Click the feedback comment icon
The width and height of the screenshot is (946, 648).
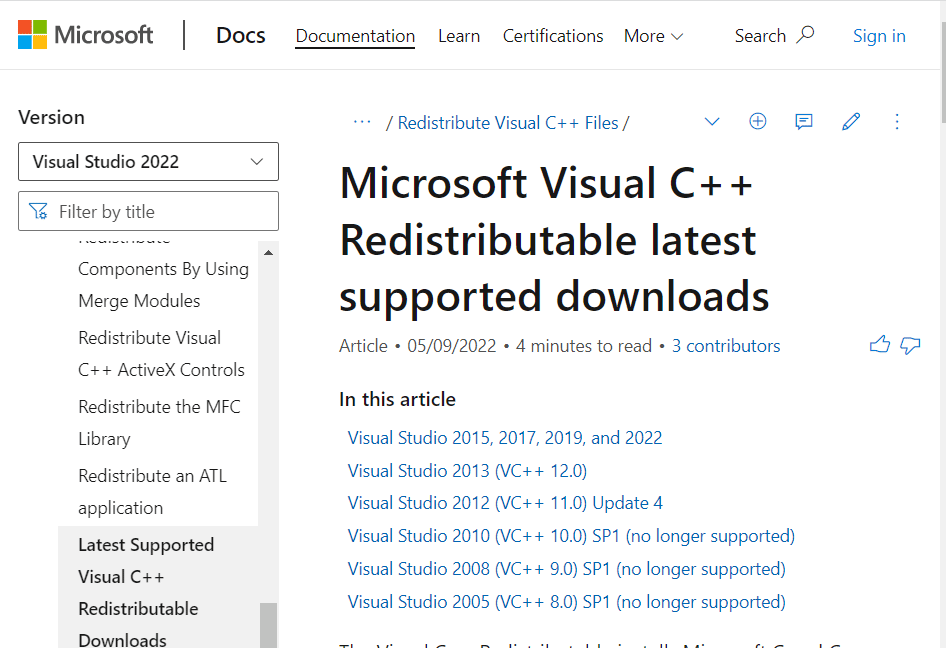pyautogui.click(x=804, y=122)
